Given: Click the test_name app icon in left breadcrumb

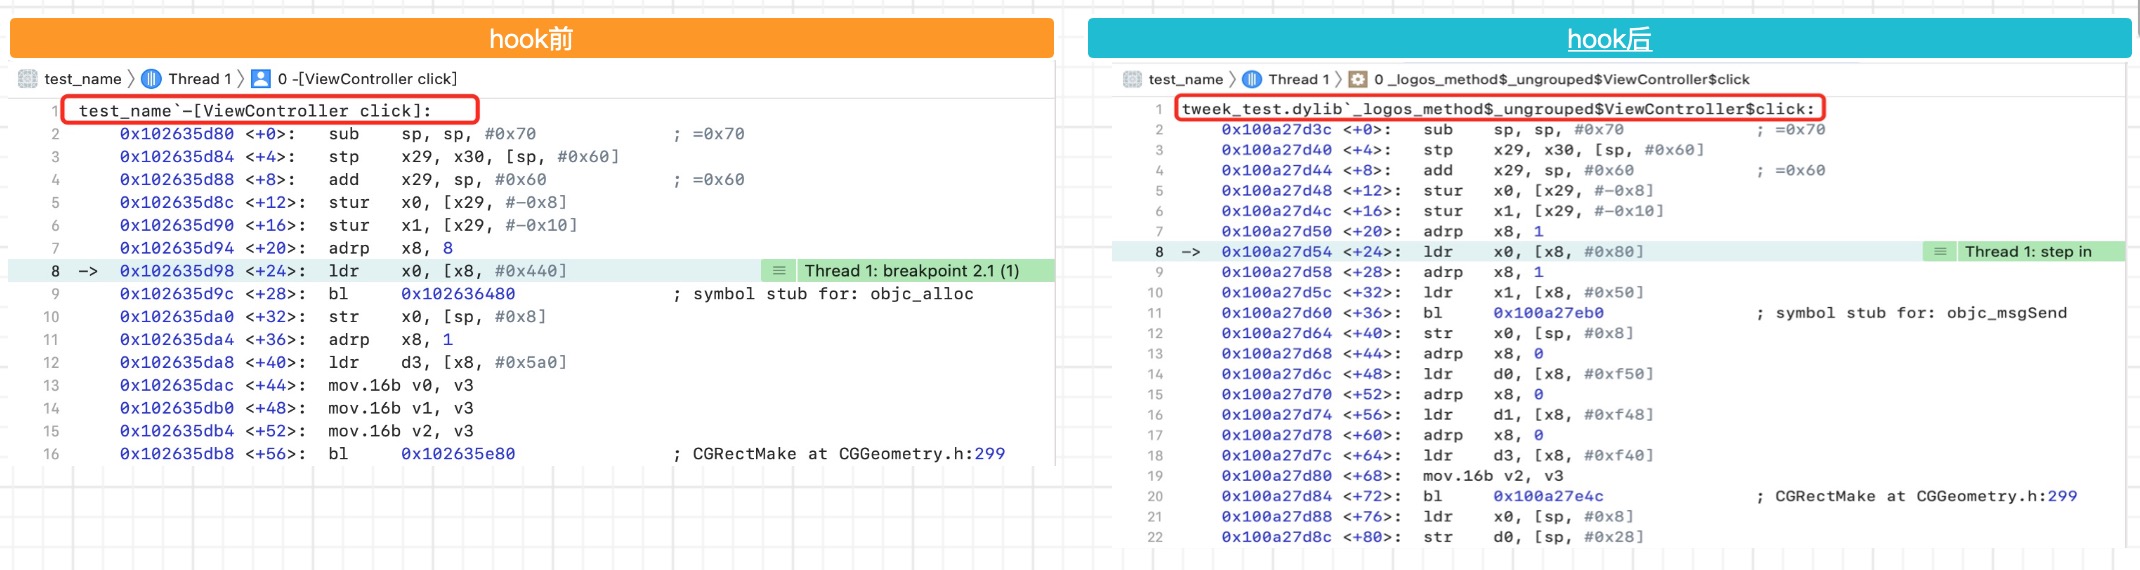Looking at the screenshot, I should (28, 79).
